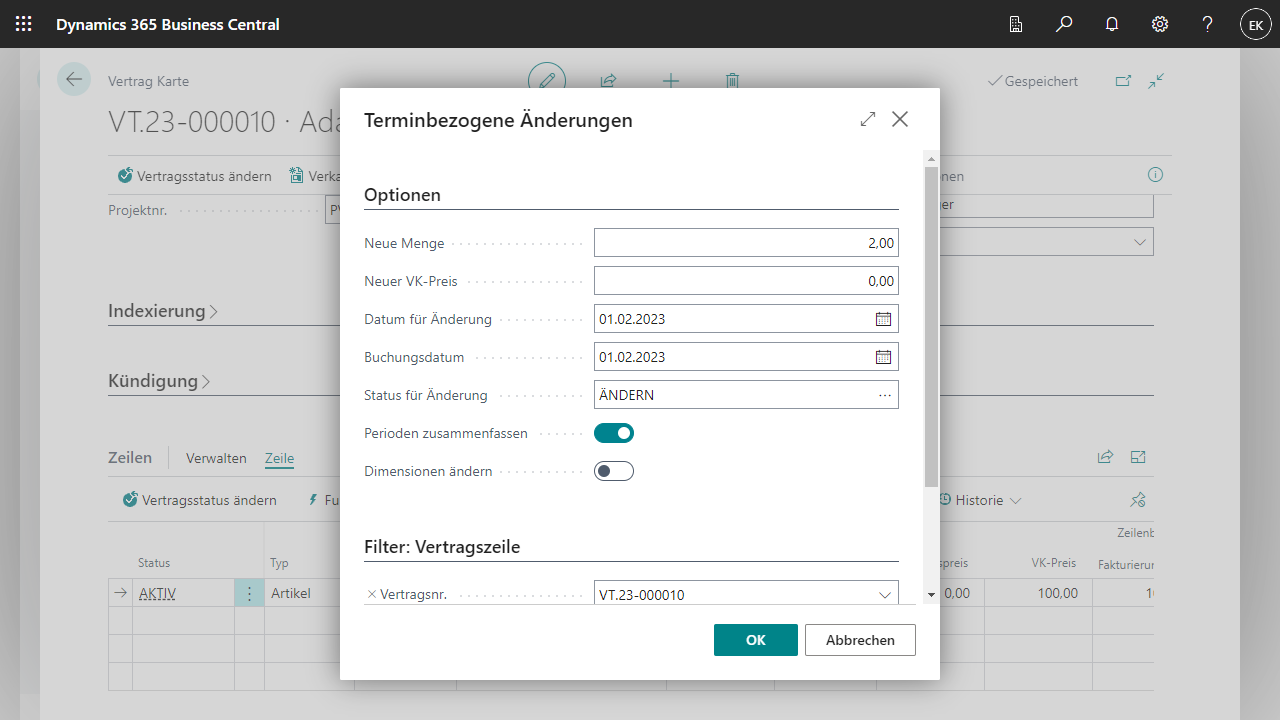Open the app launcher waffle menu

[23, 24]
